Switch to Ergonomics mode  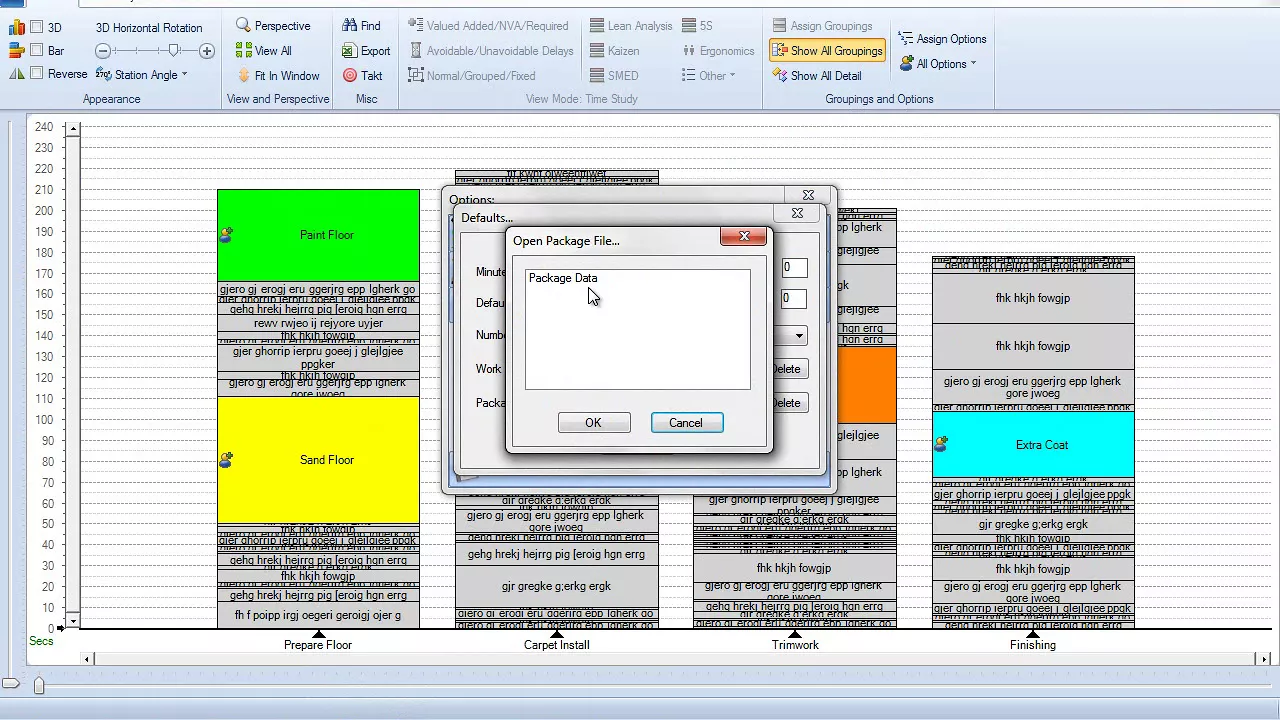[718, 51]
